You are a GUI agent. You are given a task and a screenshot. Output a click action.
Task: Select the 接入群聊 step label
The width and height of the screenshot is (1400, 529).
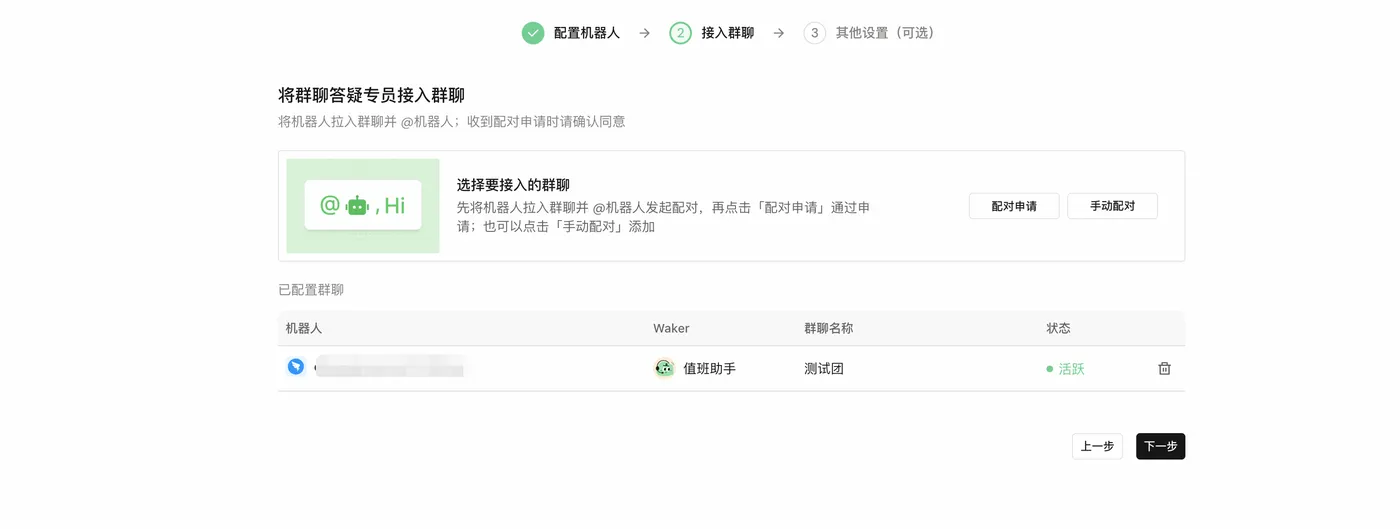[728, 33]
